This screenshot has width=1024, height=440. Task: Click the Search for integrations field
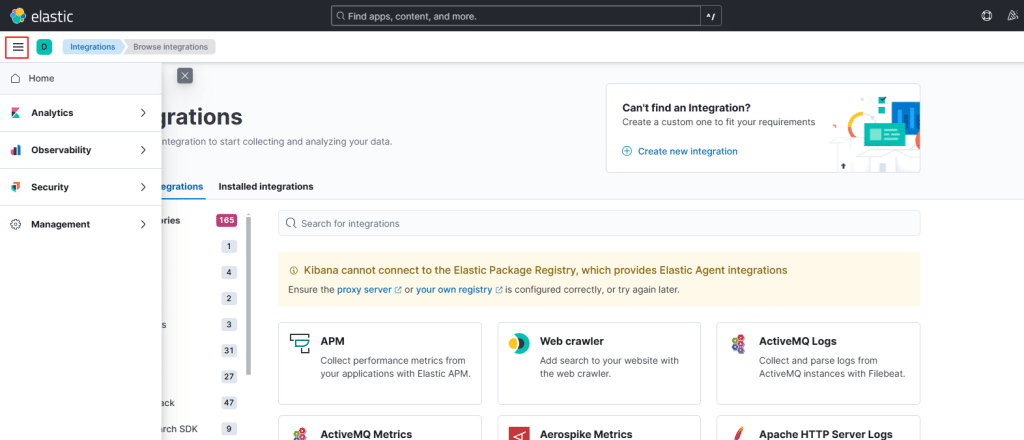[598, 223]
